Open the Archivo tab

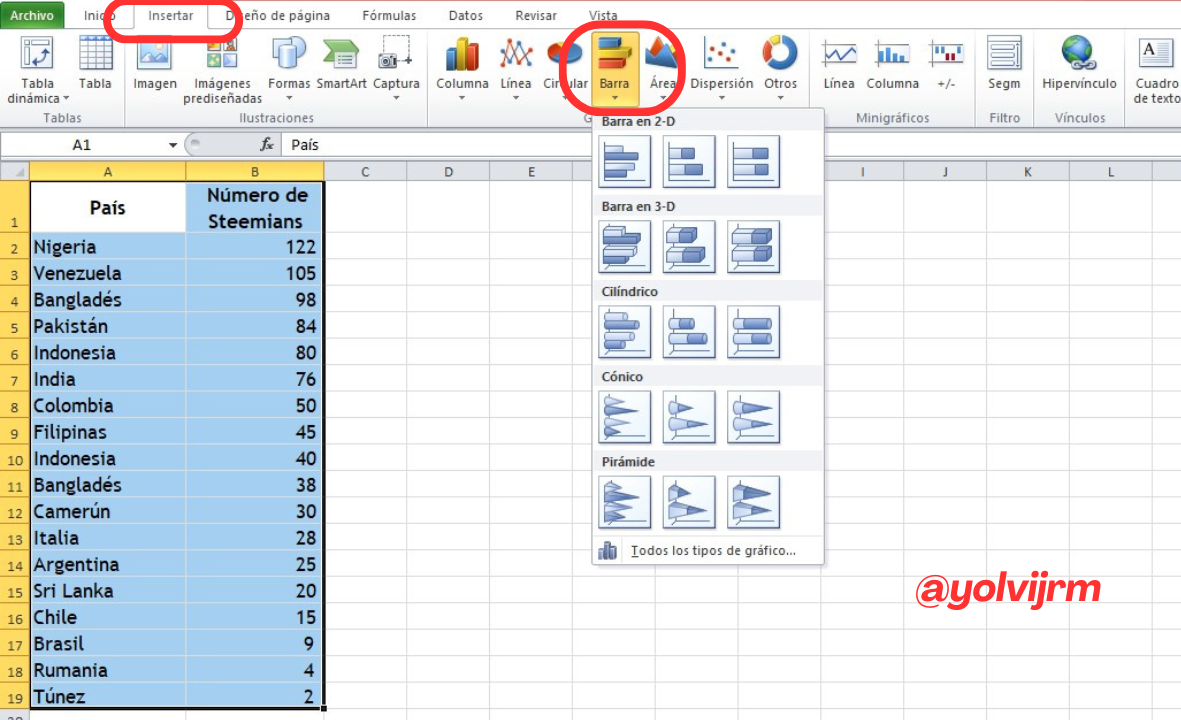[32, 15]
